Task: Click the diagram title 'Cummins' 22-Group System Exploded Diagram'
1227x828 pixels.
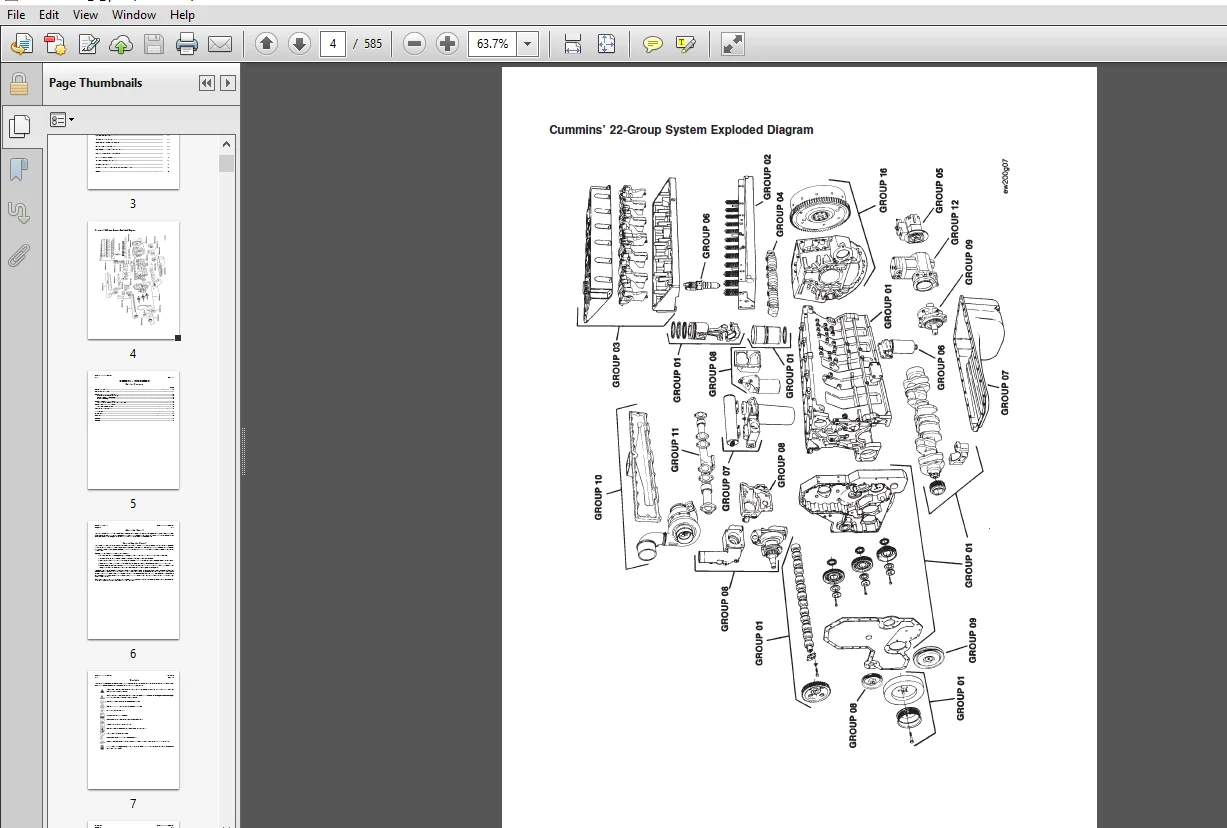Action: (x=681, y=130)
